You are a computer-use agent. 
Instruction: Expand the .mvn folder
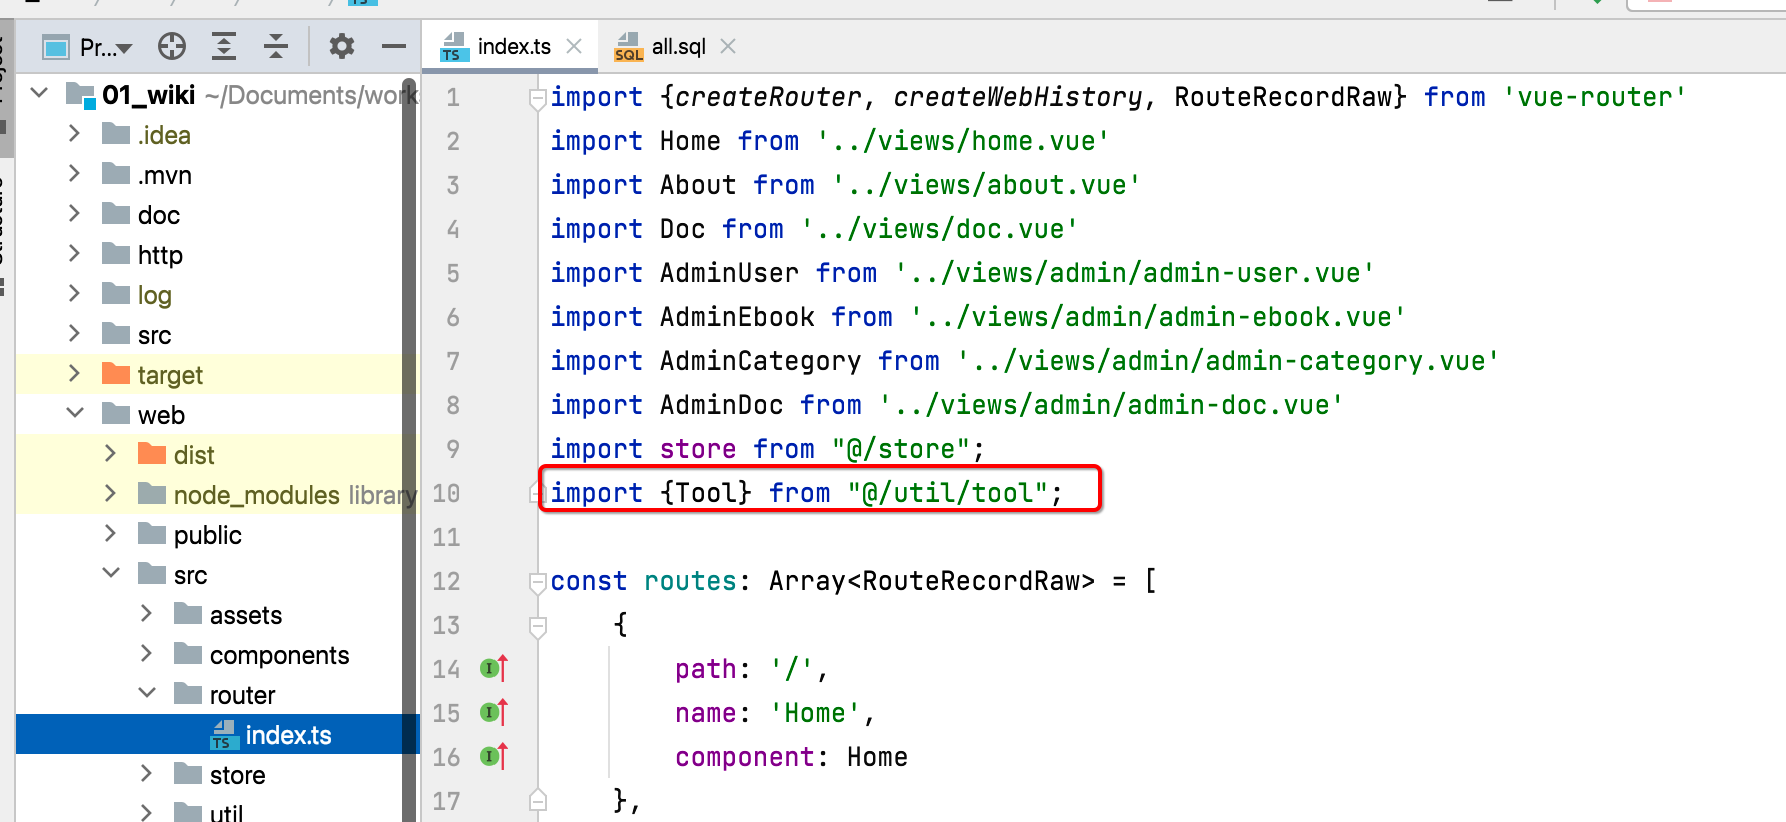coord(74,173)
